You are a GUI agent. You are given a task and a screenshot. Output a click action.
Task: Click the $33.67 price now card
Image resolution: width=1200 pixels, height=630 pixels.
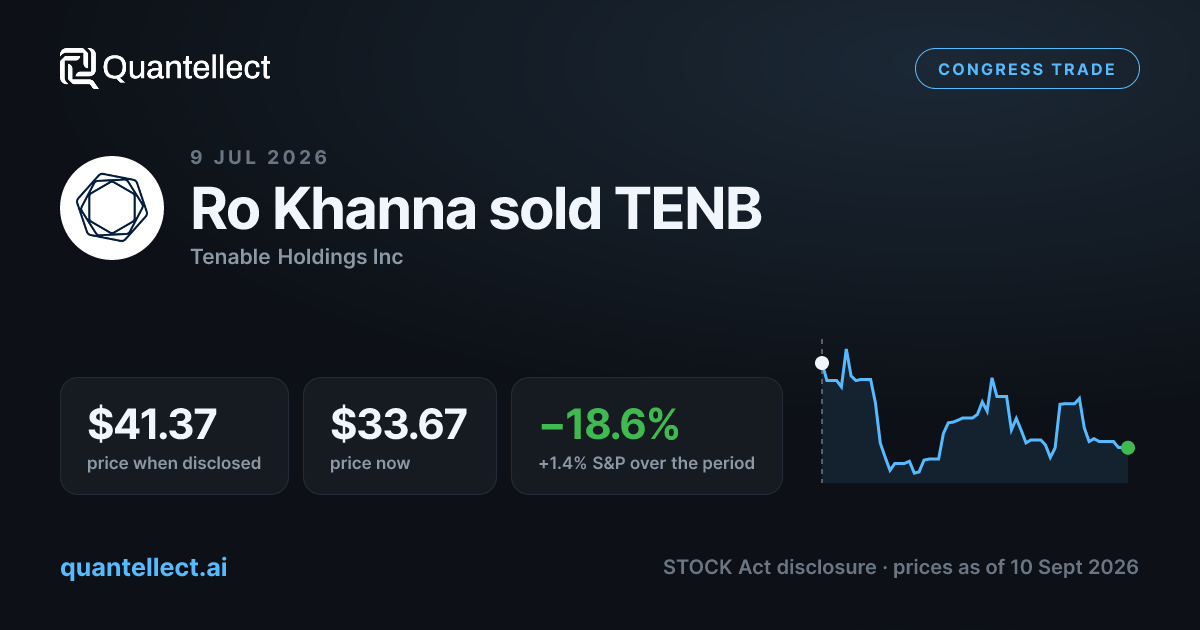coord(400,435)
